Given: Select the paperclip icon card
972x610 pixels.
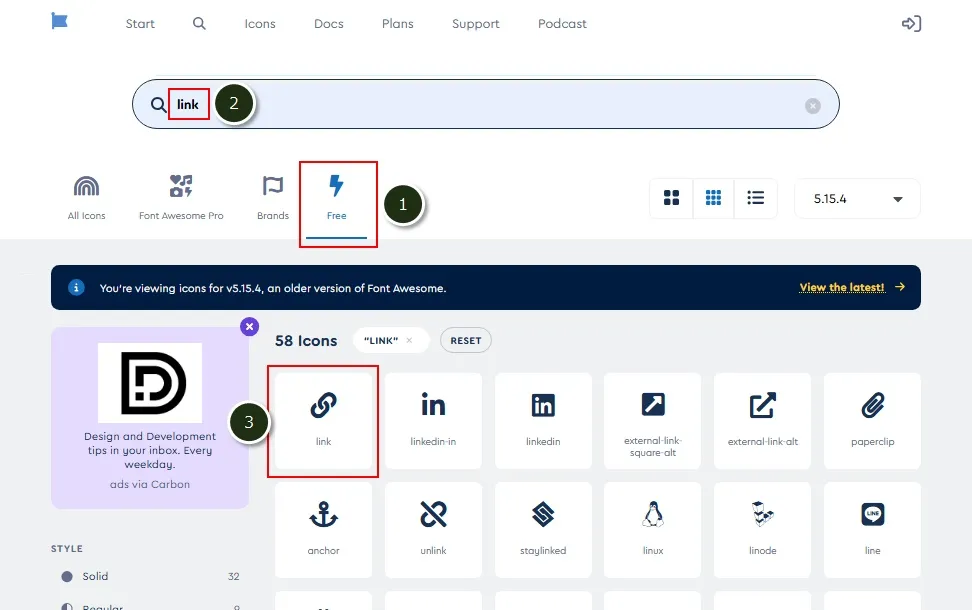Looking at the screenshot, I should tap(872, 420).
